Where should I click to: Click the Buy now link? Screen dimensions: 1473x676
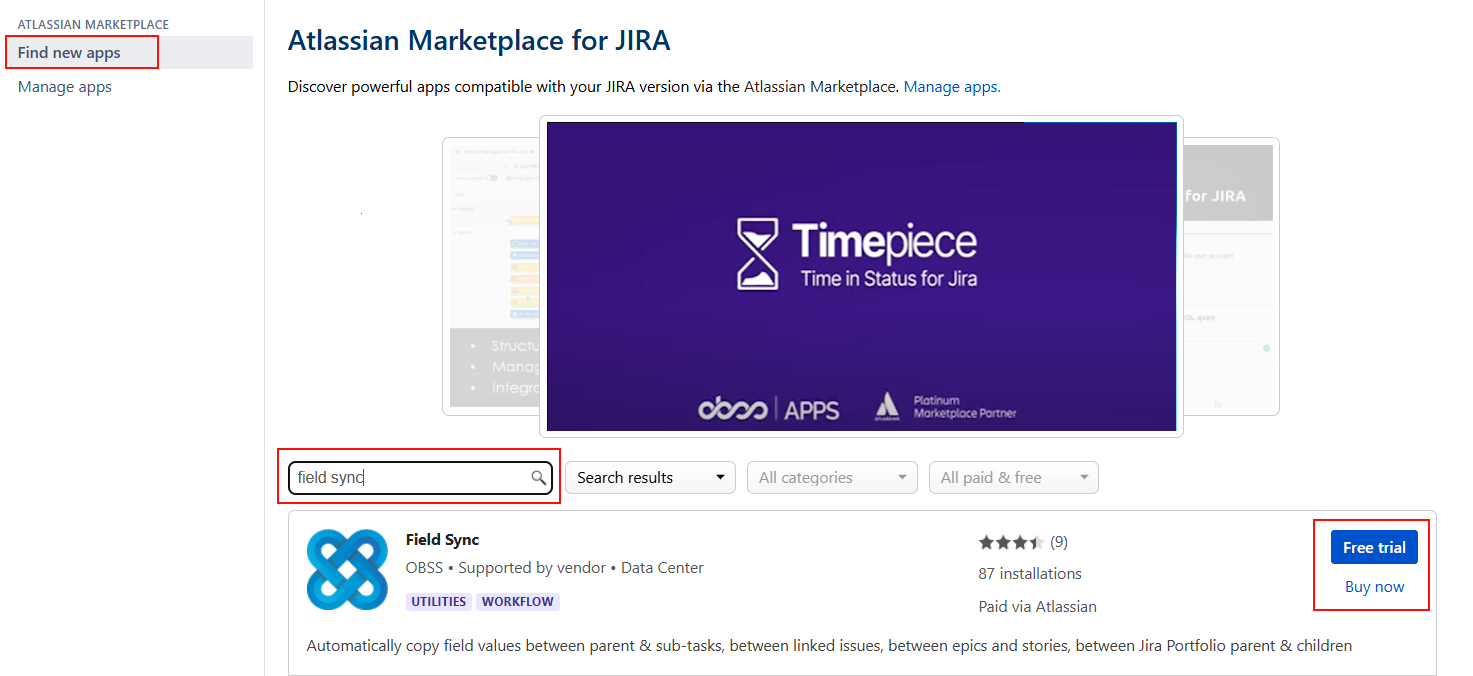pos(1374,587)
